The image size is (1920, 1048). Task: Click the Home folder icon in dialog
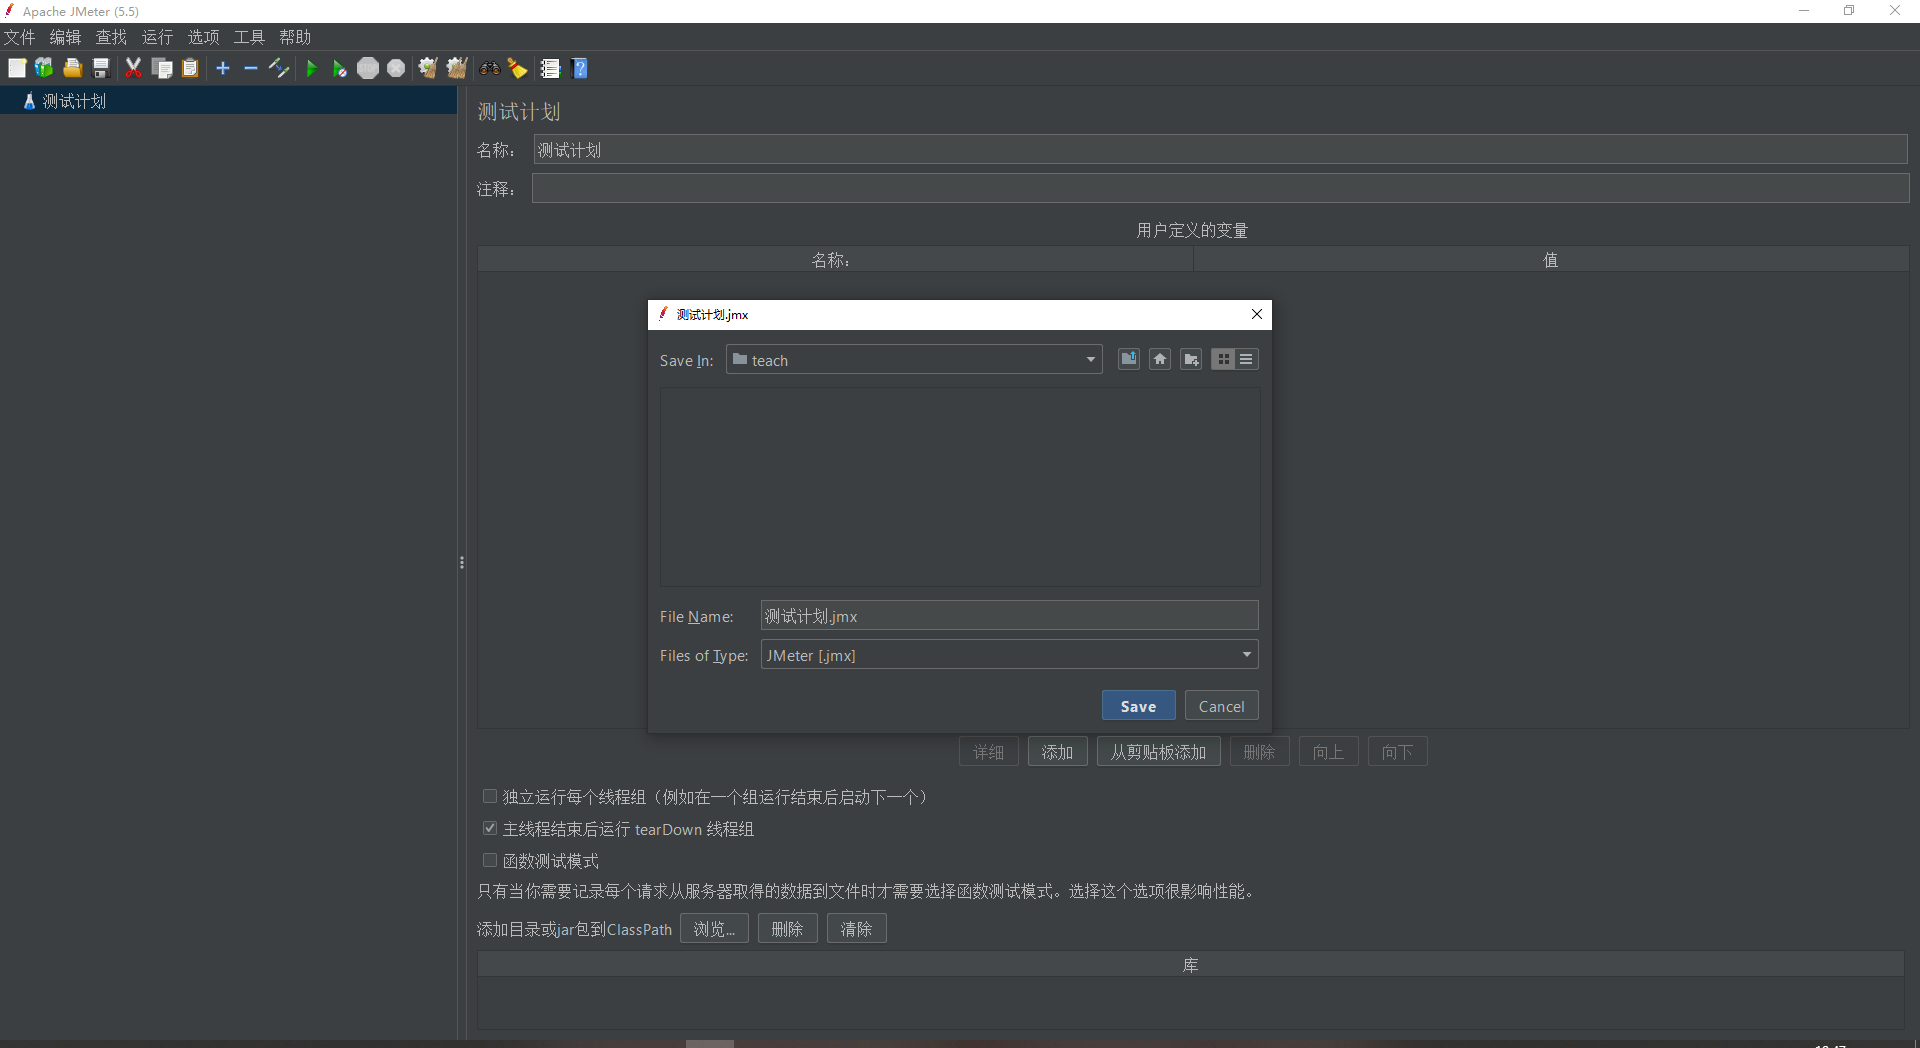1159,359
